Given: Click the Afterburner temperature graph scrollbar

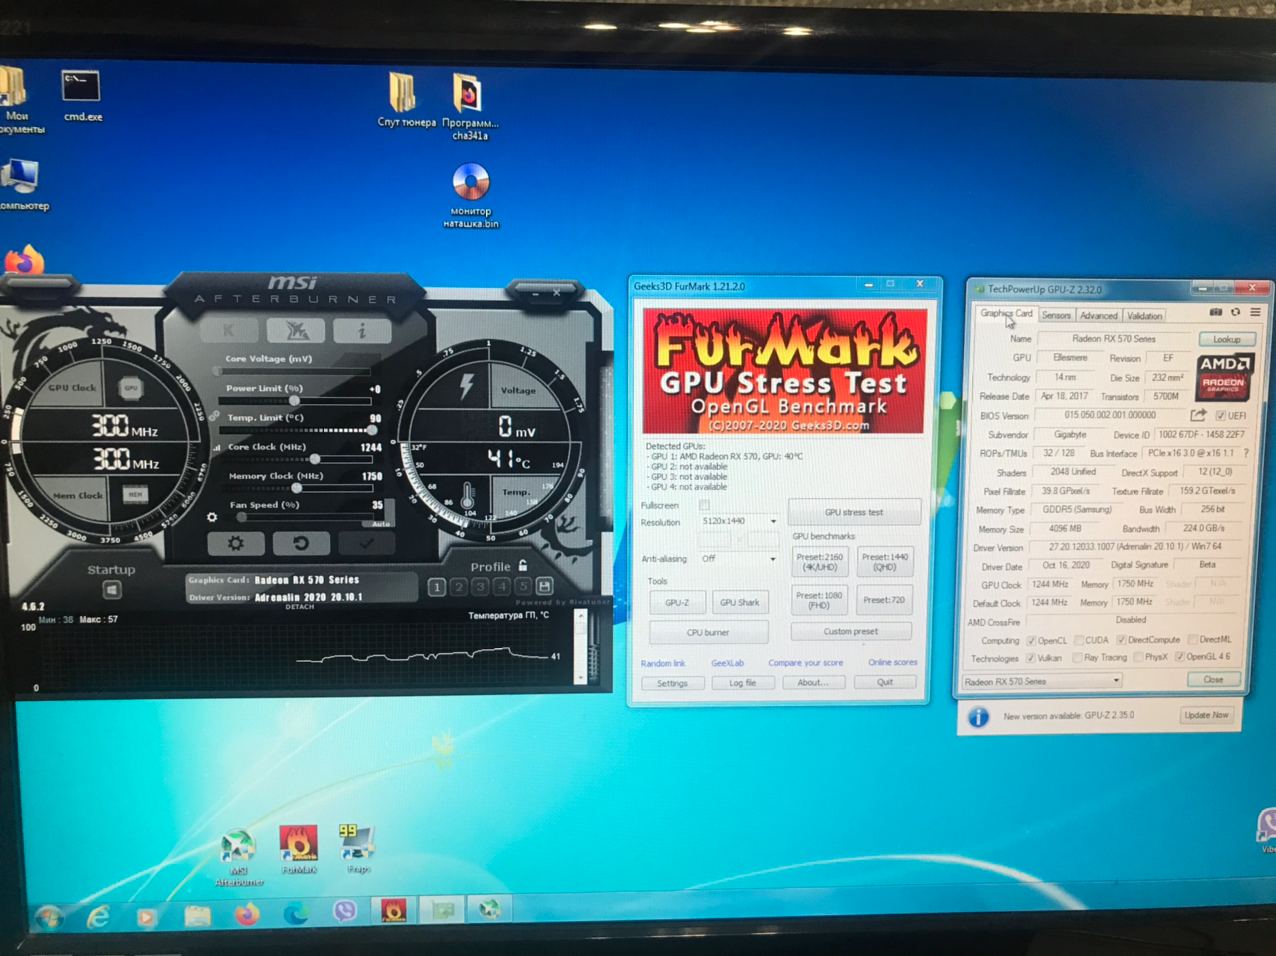Looking at the screenshot, I should (580, 647).
